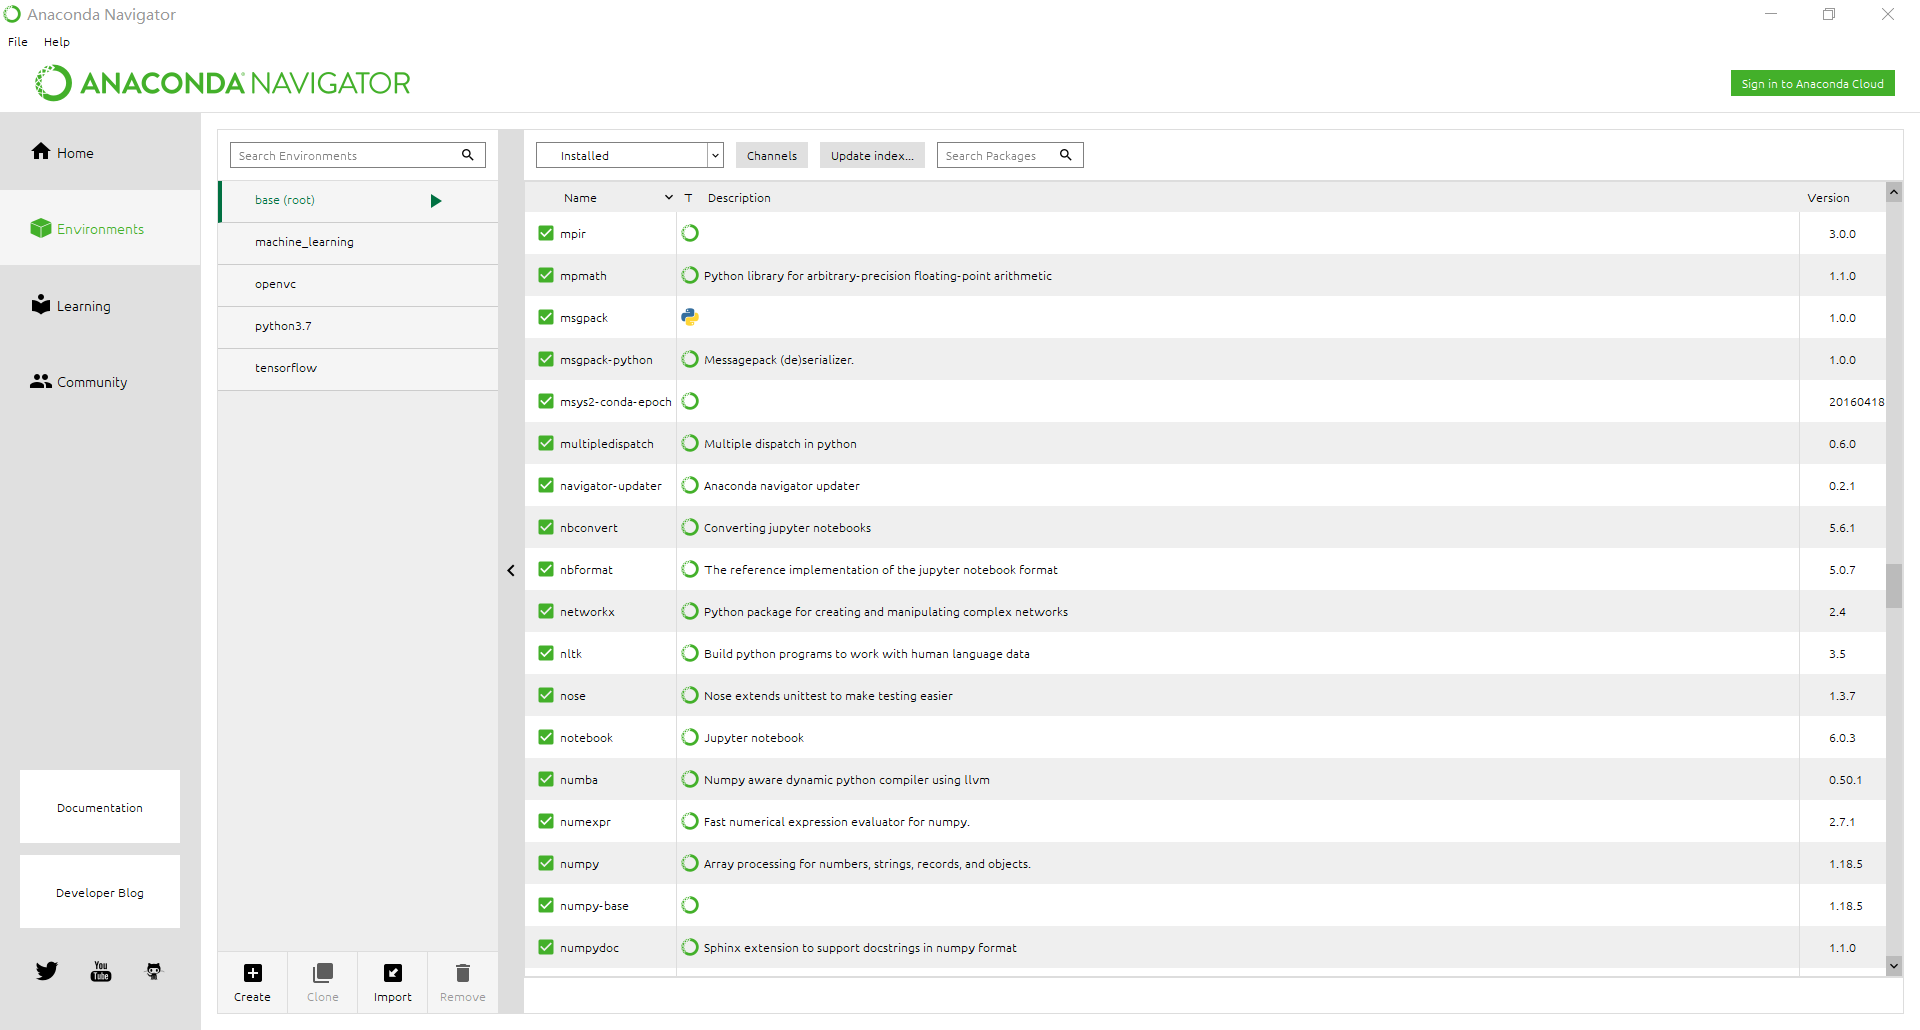Click the conda icon for mpir

(x=690, y=233)
